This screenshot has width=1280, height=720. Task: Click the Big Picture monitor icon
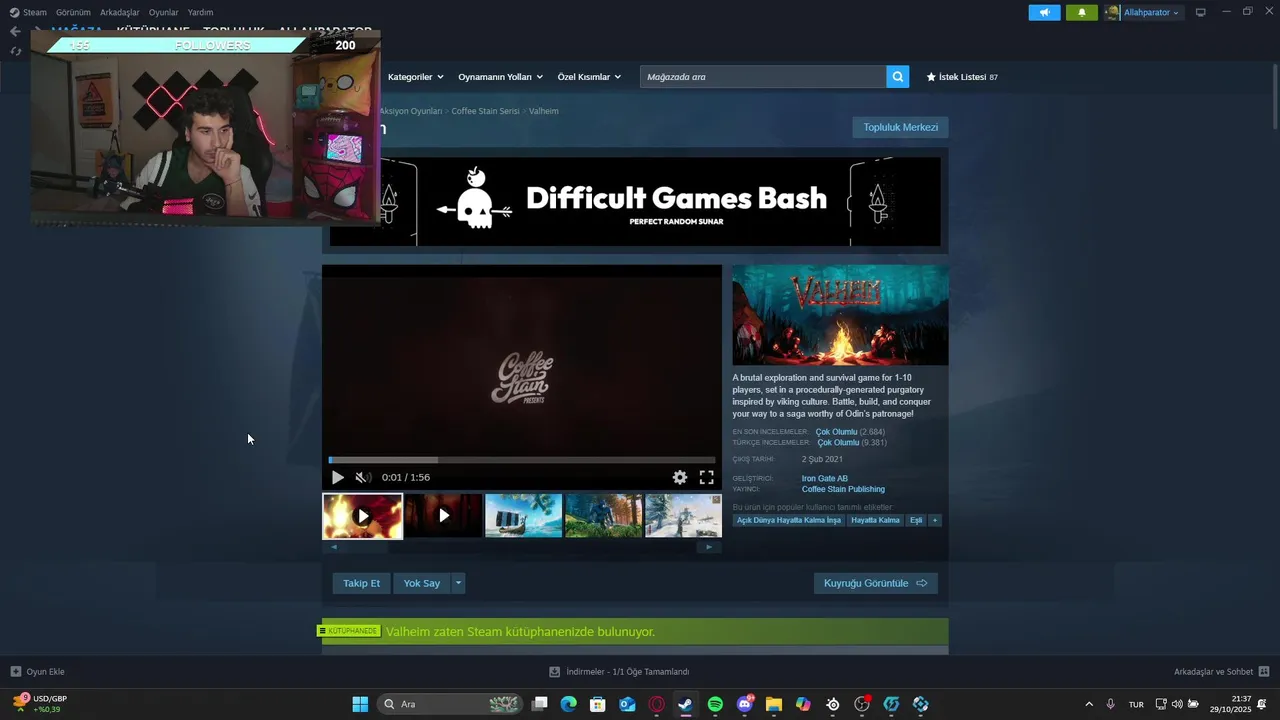[x=1200, y=12]
